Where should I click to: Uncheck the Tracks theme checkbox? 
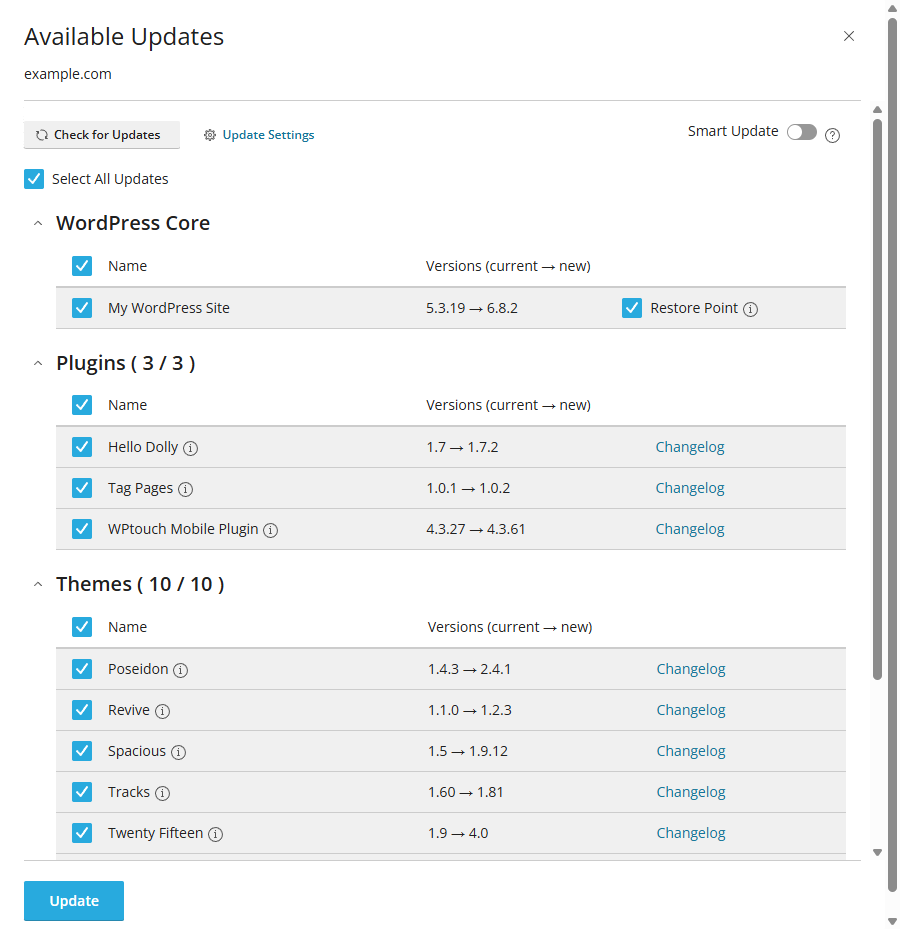(x=82, y=792)
